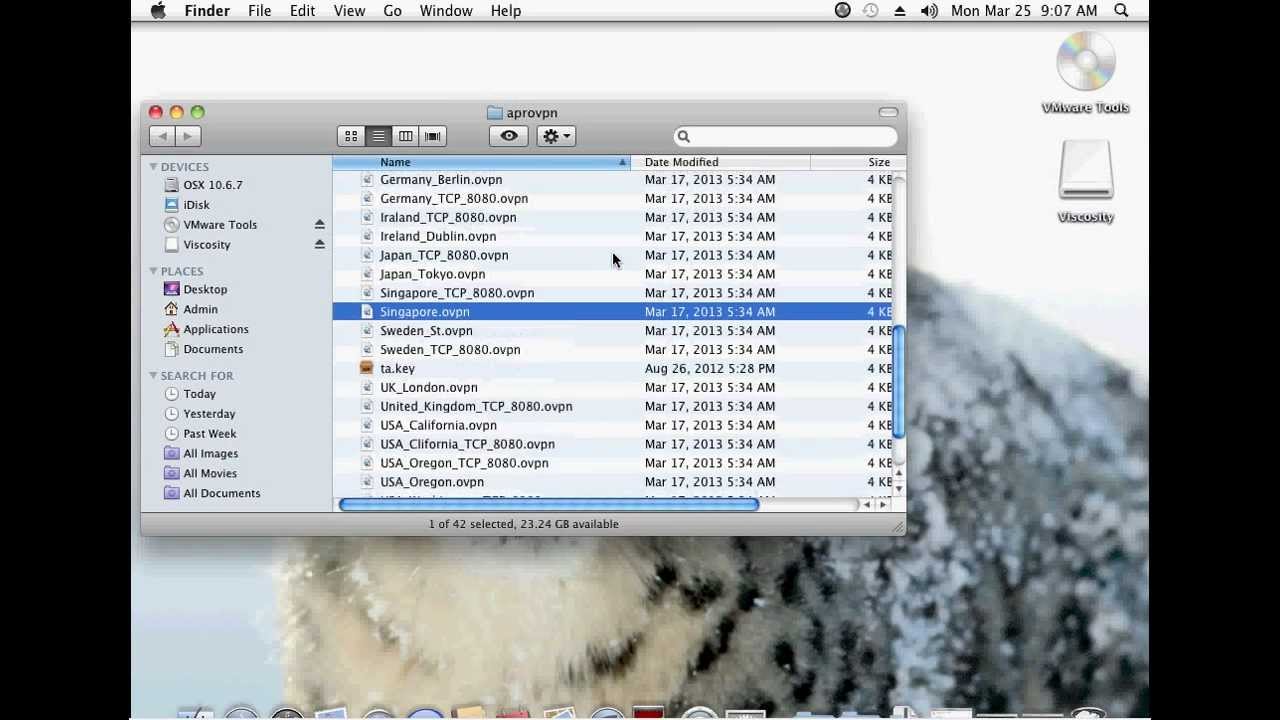The width and height of the screenshot is (1280, 720).
Task: Open the Window menu
Action: (446, 11)
